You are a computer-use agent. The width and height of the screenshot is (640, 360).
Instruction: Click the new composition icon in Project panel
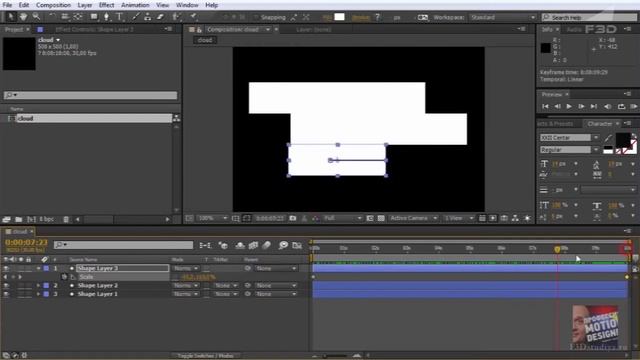click(31, 219)
